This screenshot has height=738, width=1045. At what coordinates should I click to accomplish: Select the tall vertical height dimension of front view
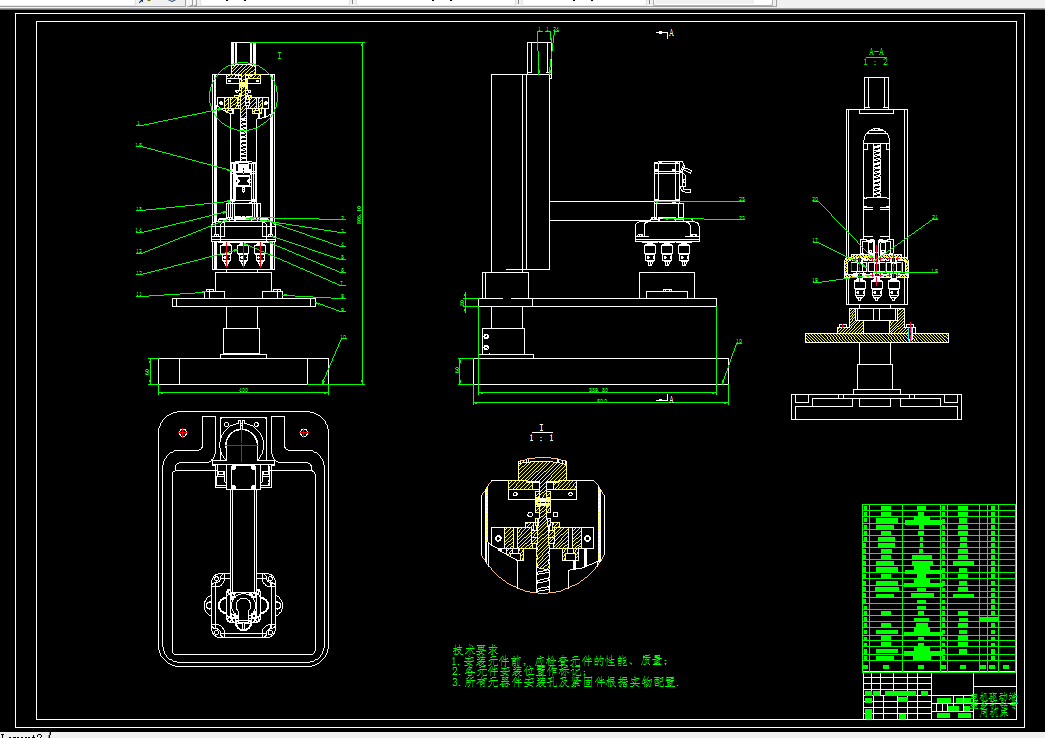(361, 213)
